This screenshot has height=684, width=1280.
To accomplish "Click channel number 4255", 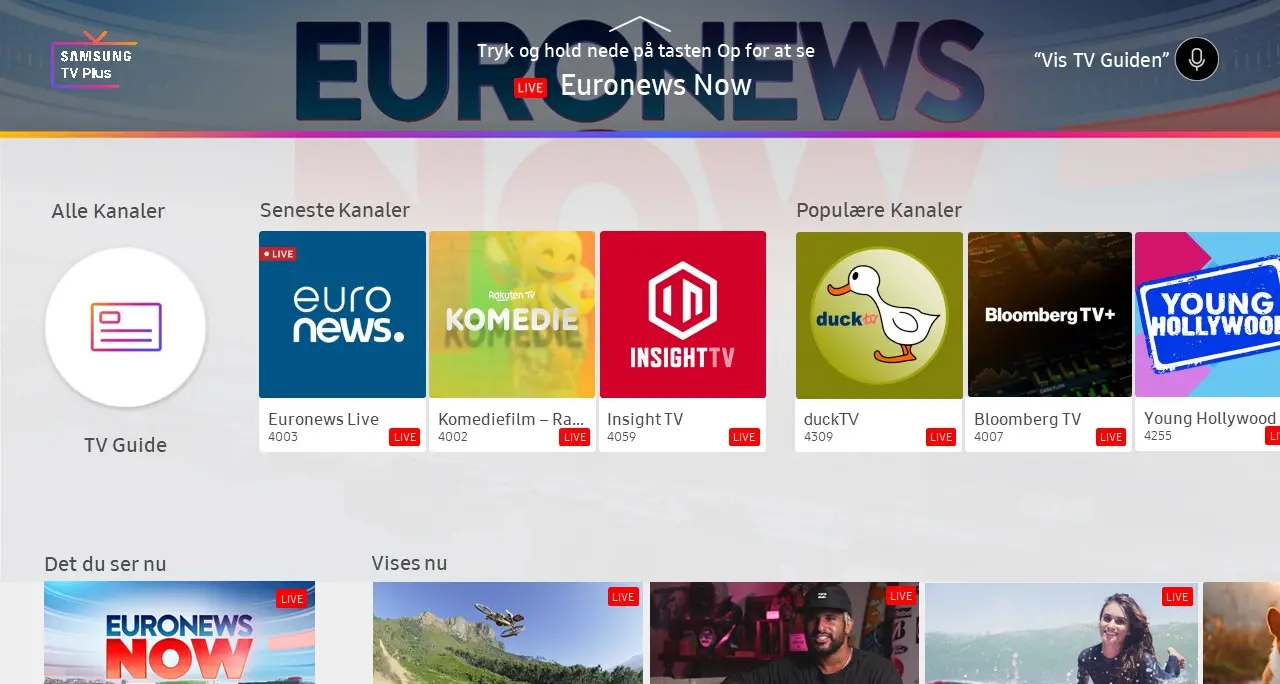I will [1158, 436].
